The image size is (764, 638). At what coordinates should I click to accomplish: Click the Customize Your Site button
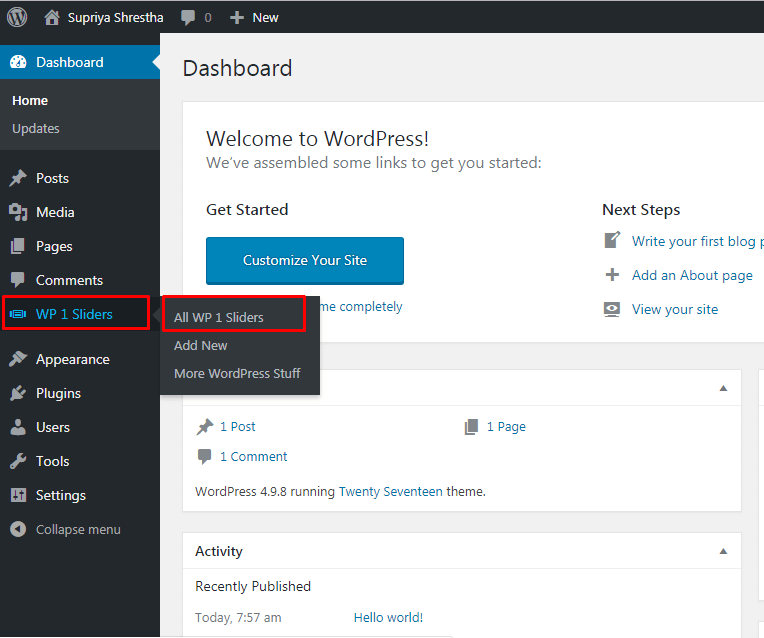point(305,261)
